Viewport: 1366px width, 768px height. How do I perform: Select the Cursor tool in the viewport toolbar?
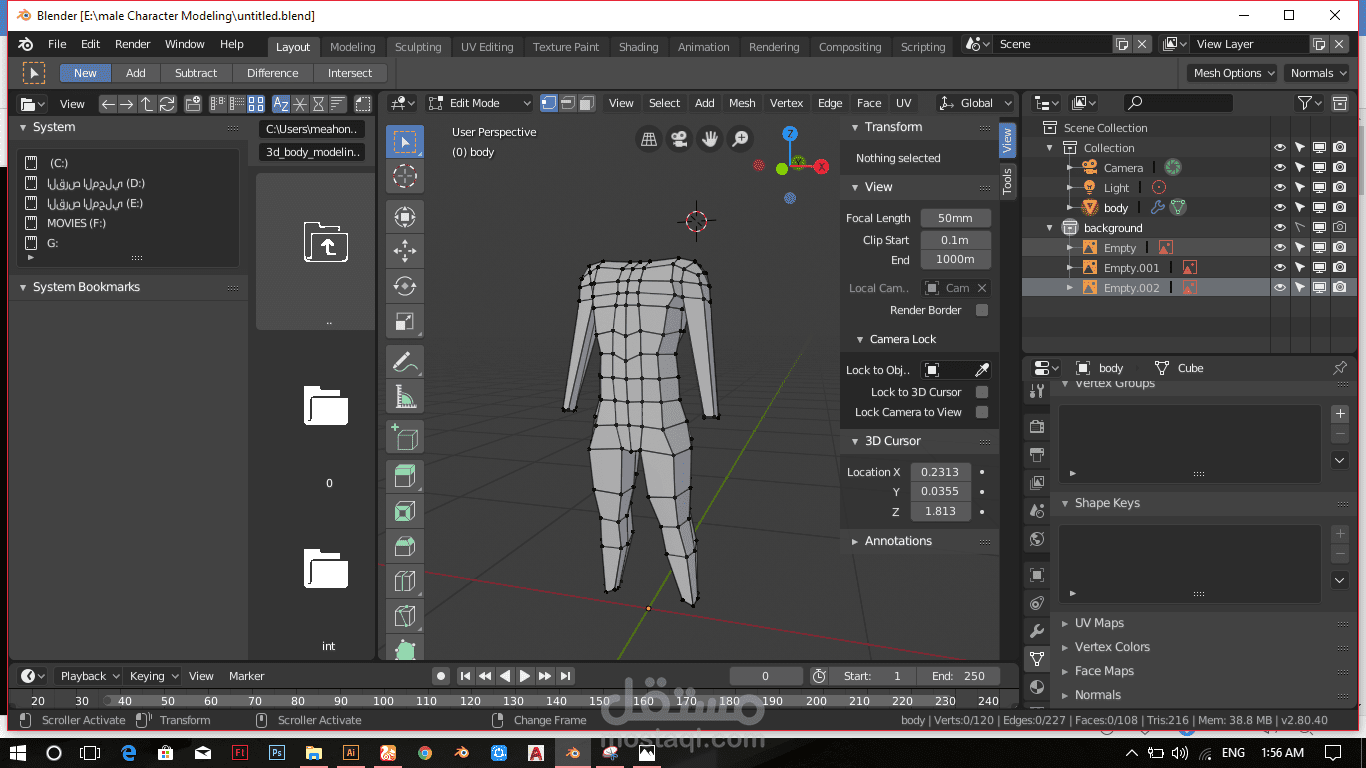click(404, 177)
